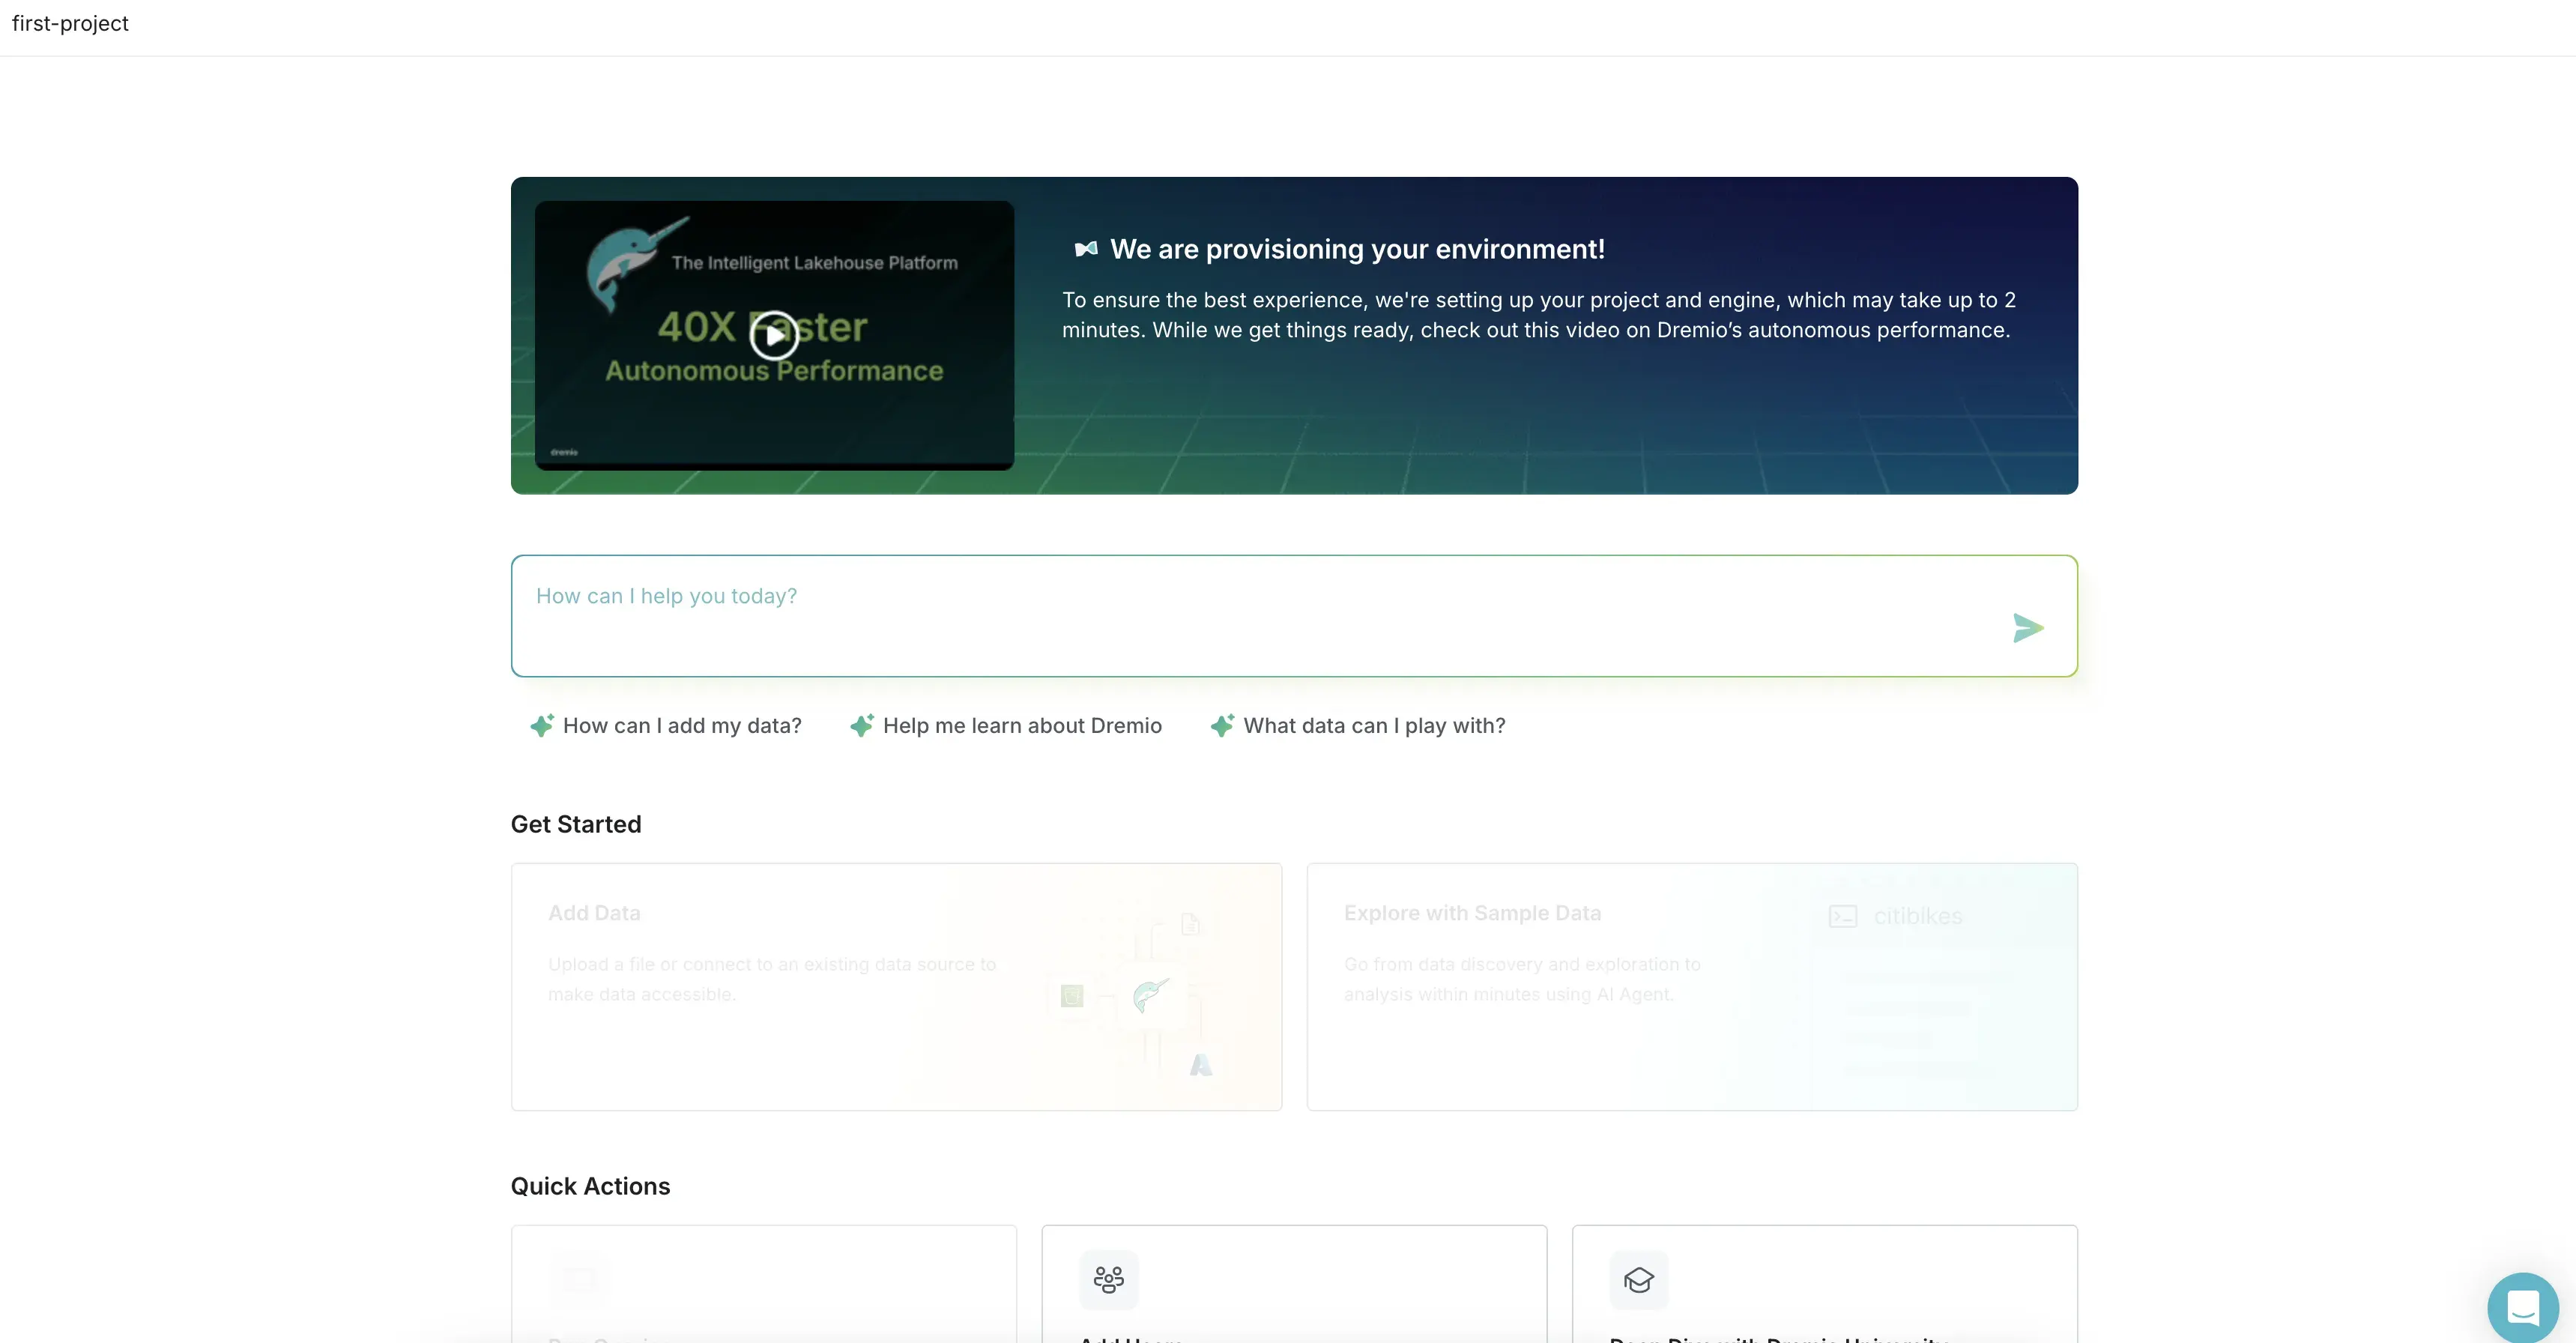2576x1343 pixels.
Task: Click the Get Started heading
Action: click(576, 824)
